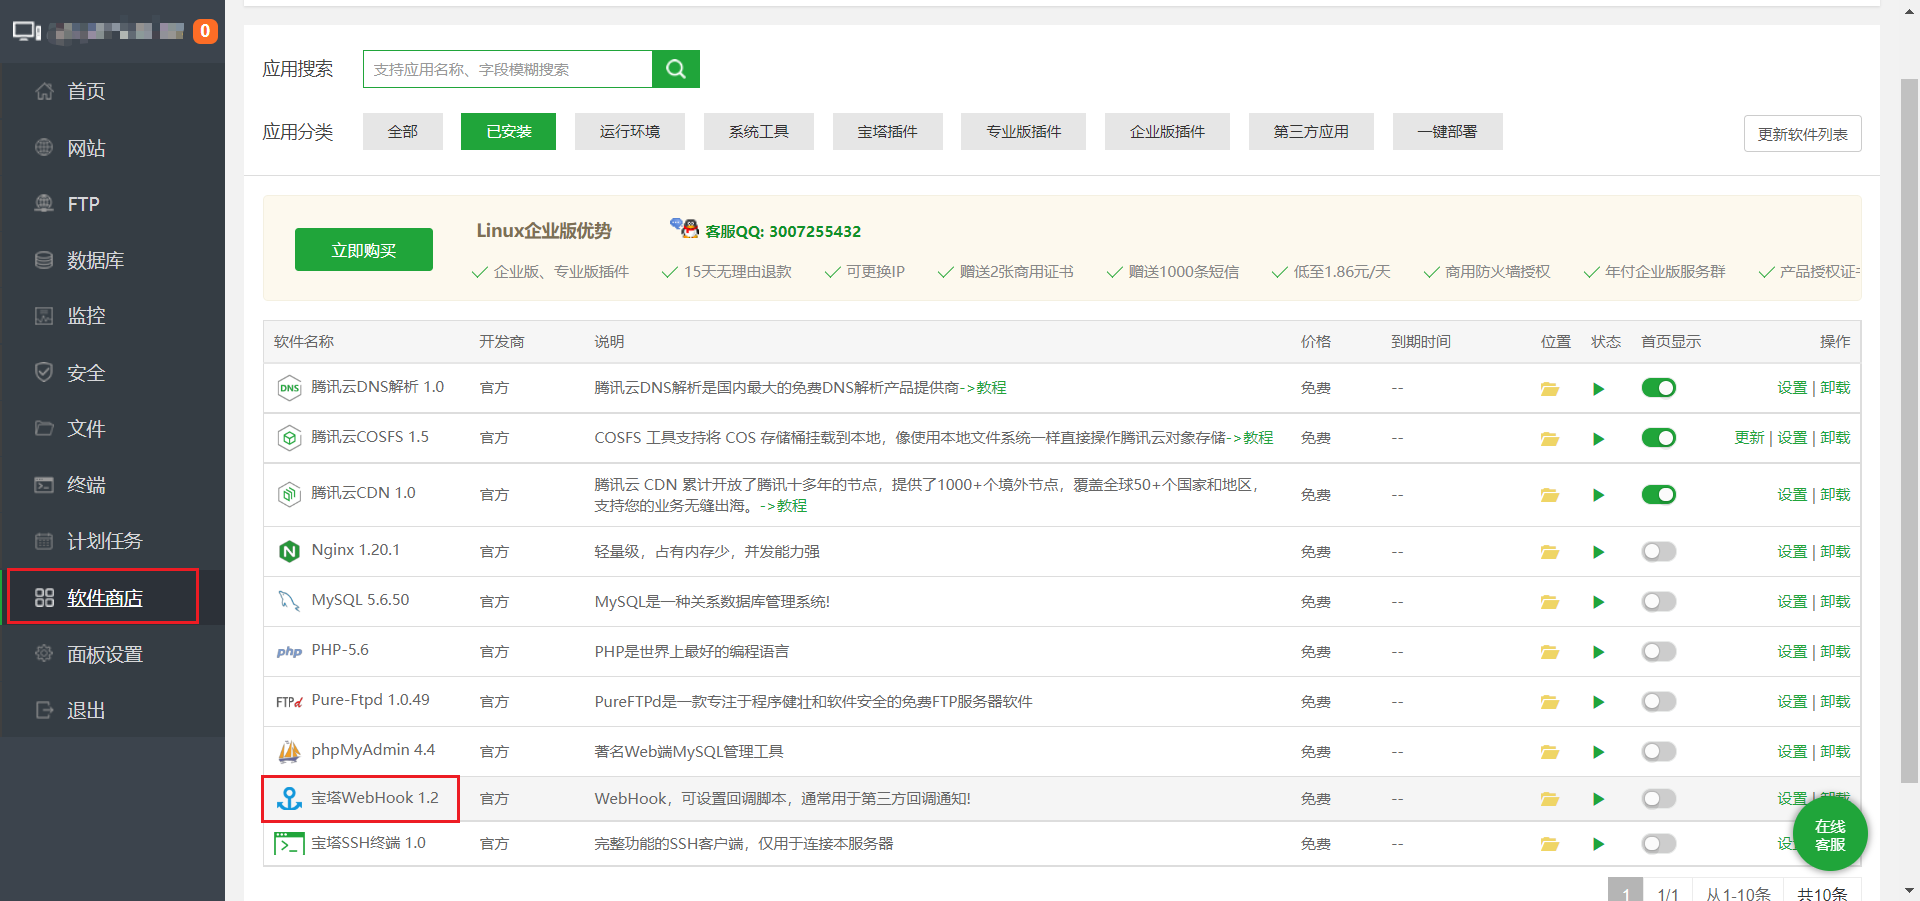1920x901 pixels.
Task: Select the 一键部署 category tab
Action: [x=1448, y=131]
